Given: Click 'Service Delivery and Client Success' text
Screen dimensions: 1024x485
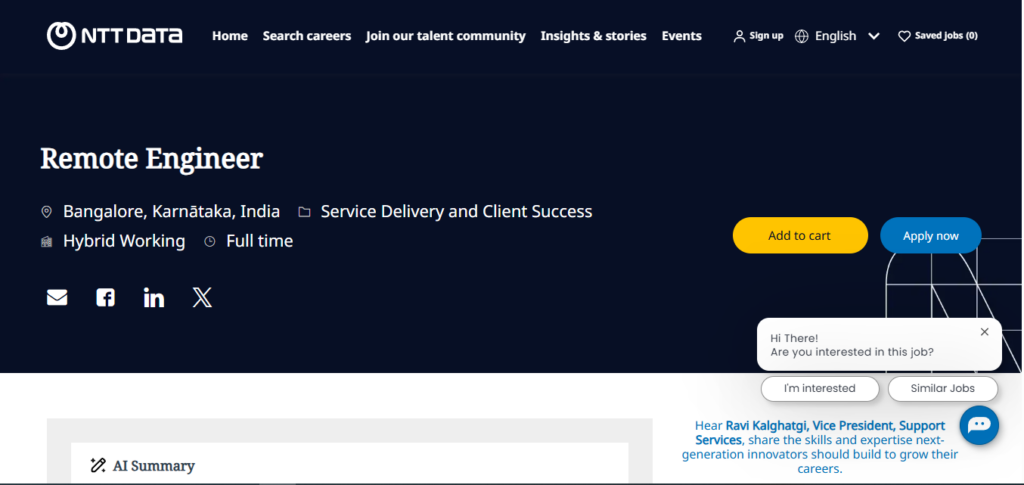Looking at the screenshot, I should point(456,211).
